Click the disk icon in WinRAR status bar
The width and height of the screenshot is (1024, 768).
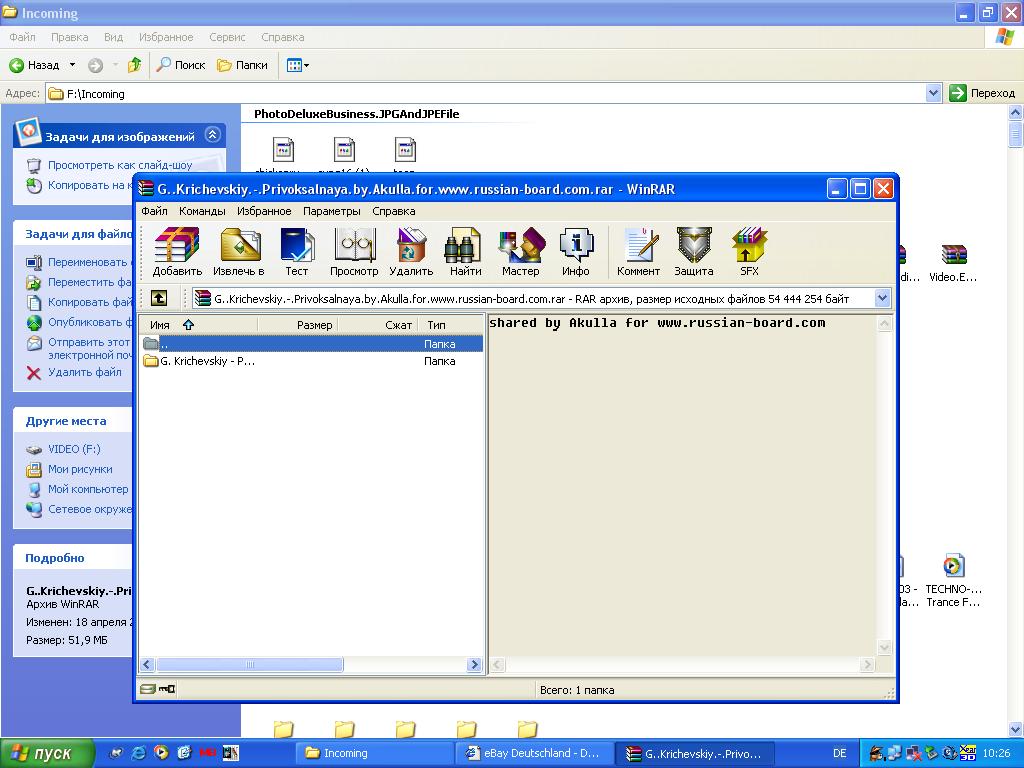148,689
